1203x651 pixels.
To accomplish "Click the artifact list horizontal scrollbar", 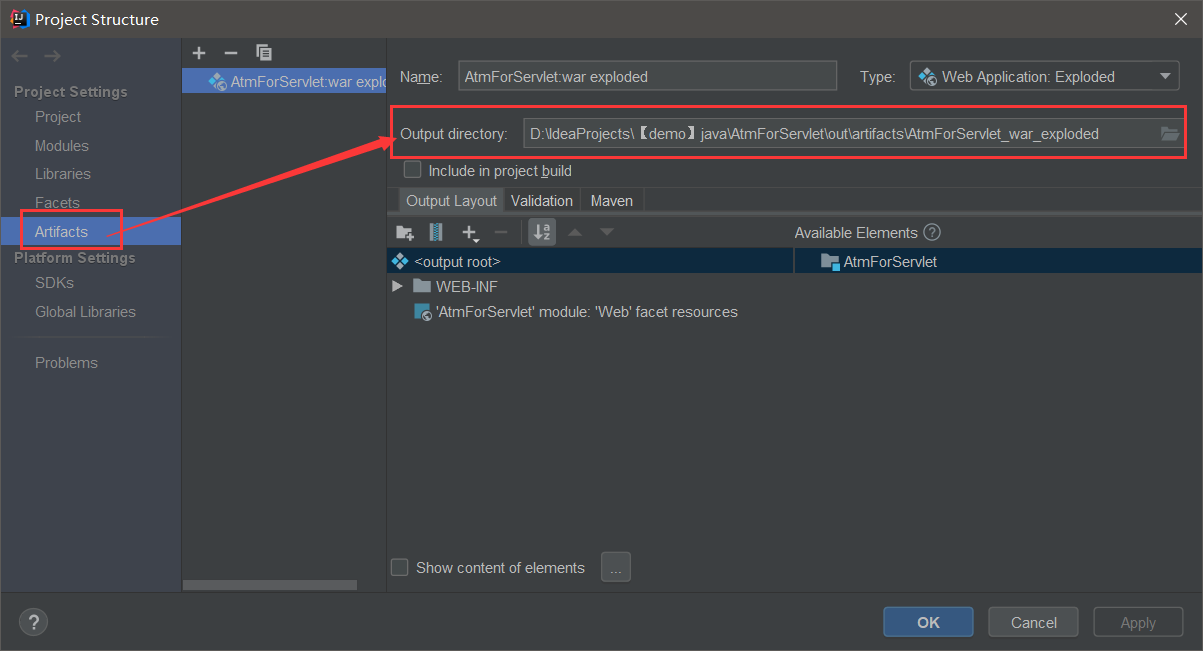I will point(270,585).
